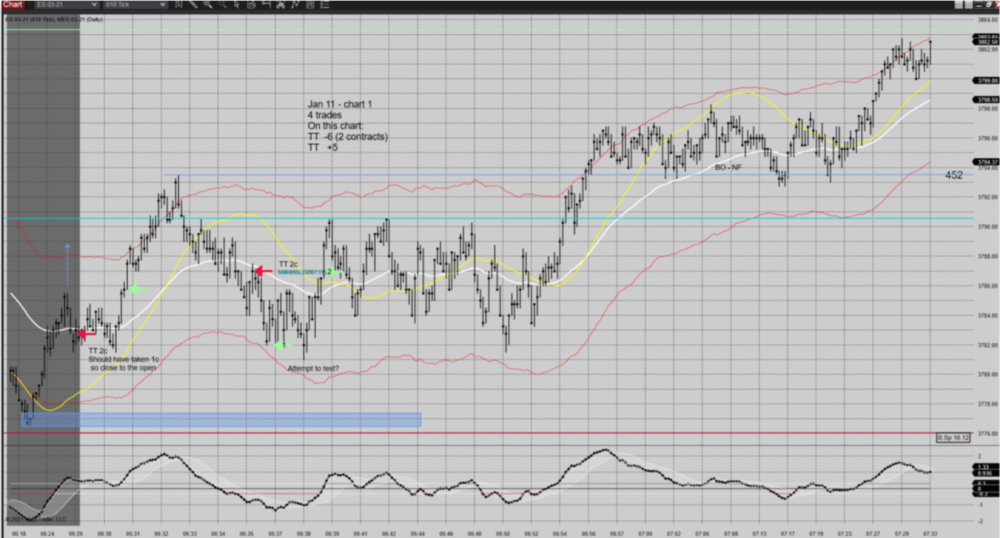Open the drawing tools pencil icon
The width and height of the screenshot is (1000, 538).
[x=194, y=5]
